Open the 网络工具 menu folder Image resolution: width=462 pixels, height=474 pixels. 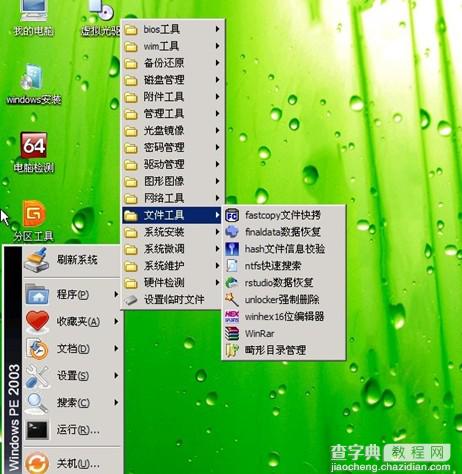172,198
